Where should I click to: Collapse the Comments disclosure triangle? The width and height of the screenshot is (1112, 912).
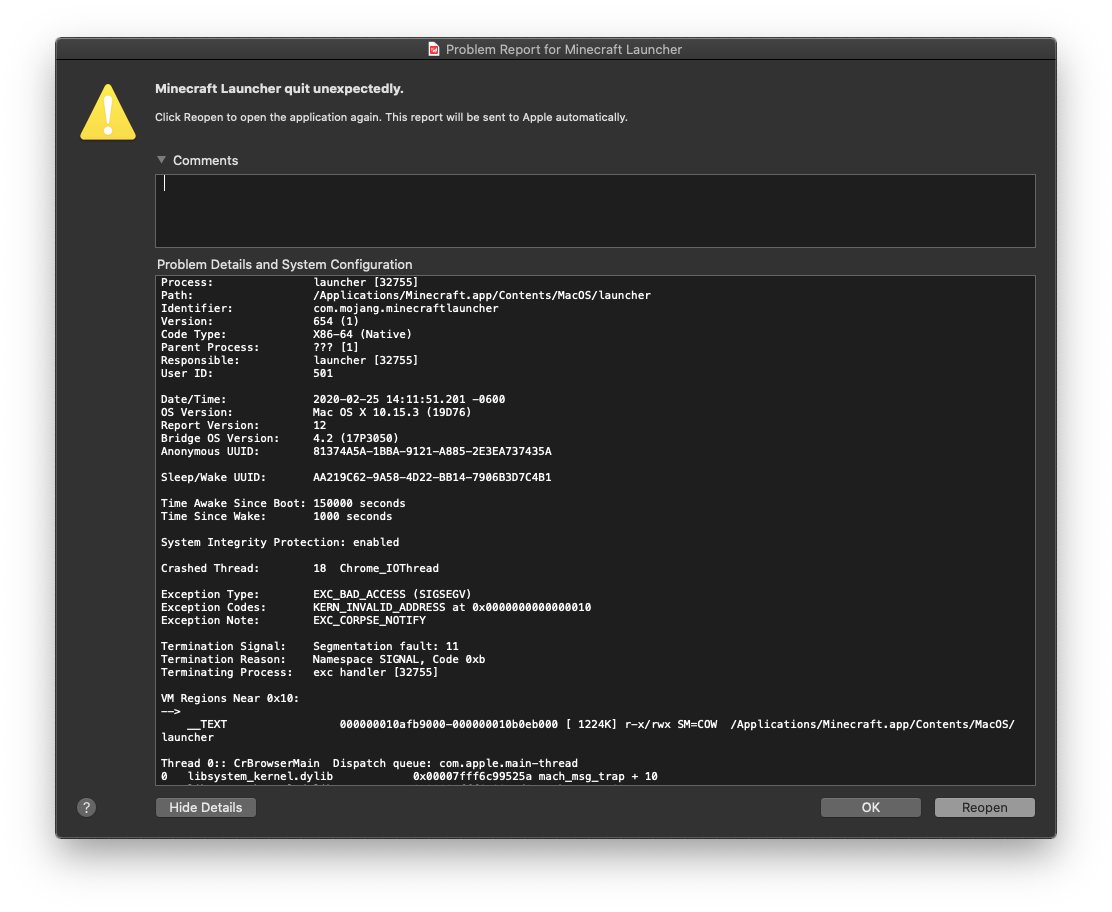tap(161, 160)
